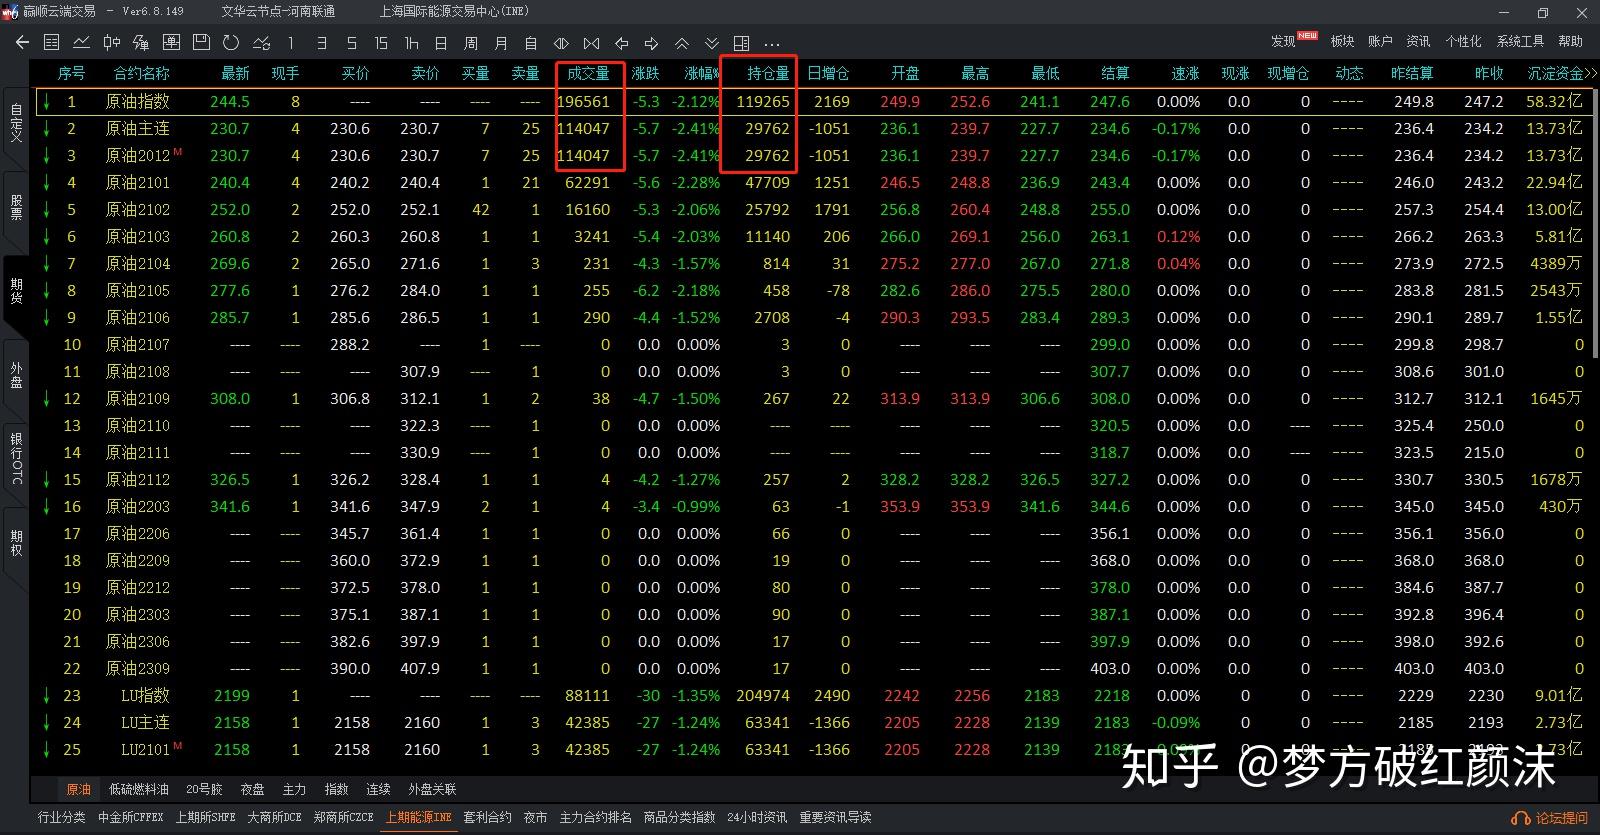Click the right arrow navigation icon
Image resolution: width=1600 pixels, height=835 pixels.
coord(651,43)
